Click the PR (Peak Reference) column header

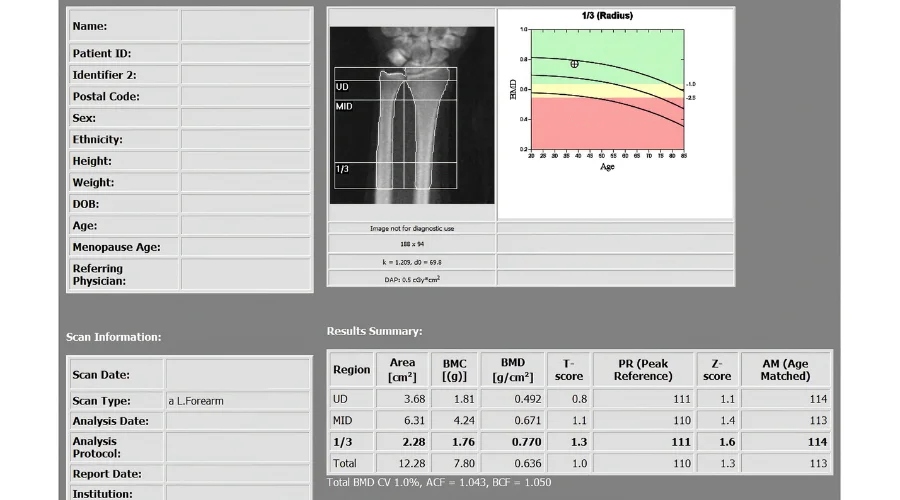[x=643, y=370]
